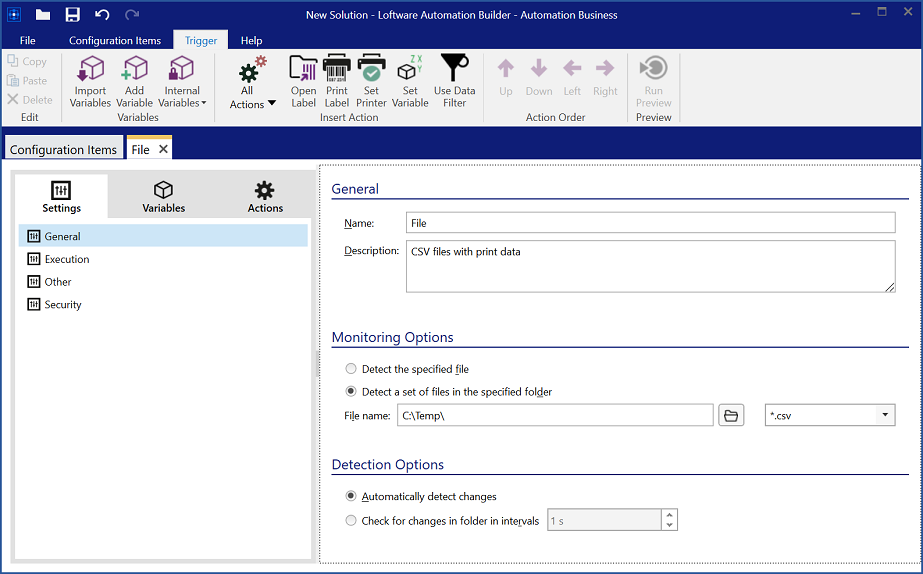
Task: Insert the Set Printer action
Action: [x=371, y=81]
